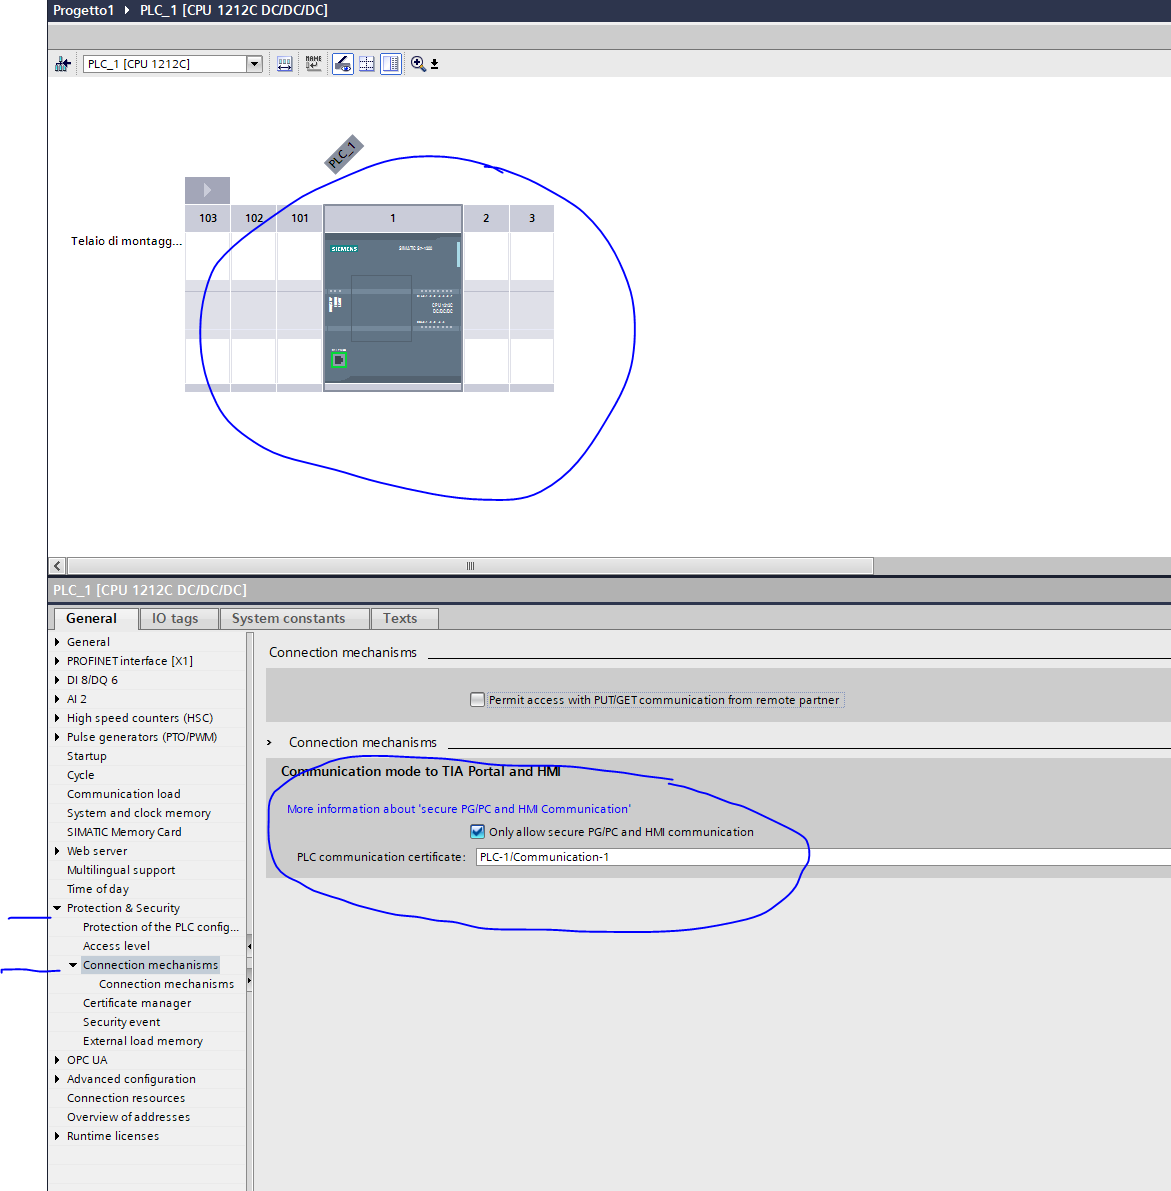The image size is (1171, 1191).
Task: Open the System constants tab
Action: point(288,619)
